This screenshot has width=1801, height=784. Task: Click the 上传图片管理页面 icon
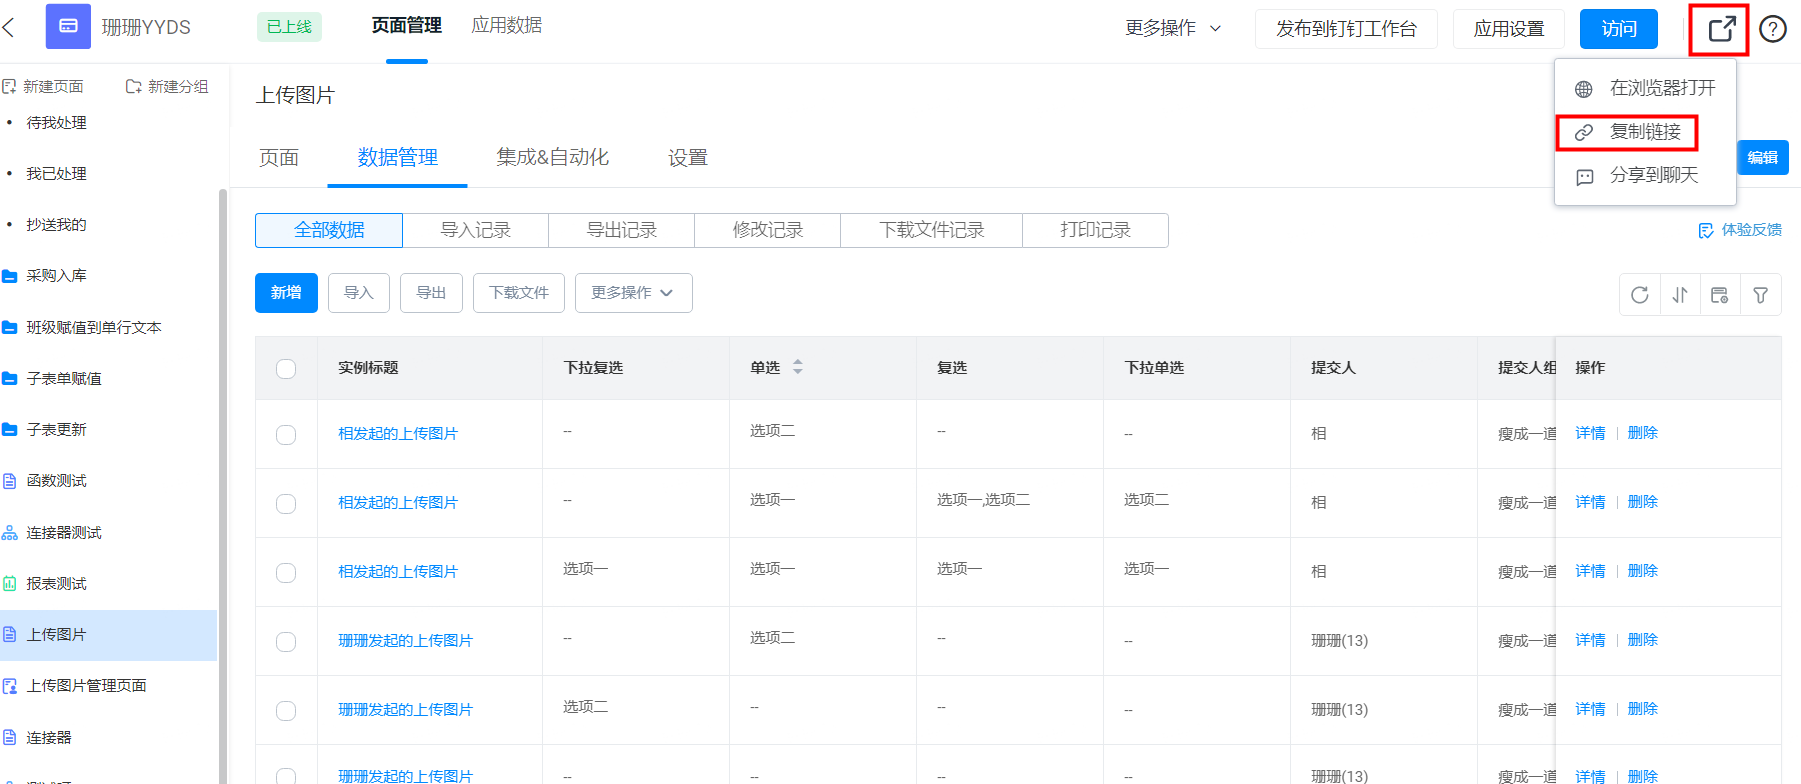(x=10, y=686)
